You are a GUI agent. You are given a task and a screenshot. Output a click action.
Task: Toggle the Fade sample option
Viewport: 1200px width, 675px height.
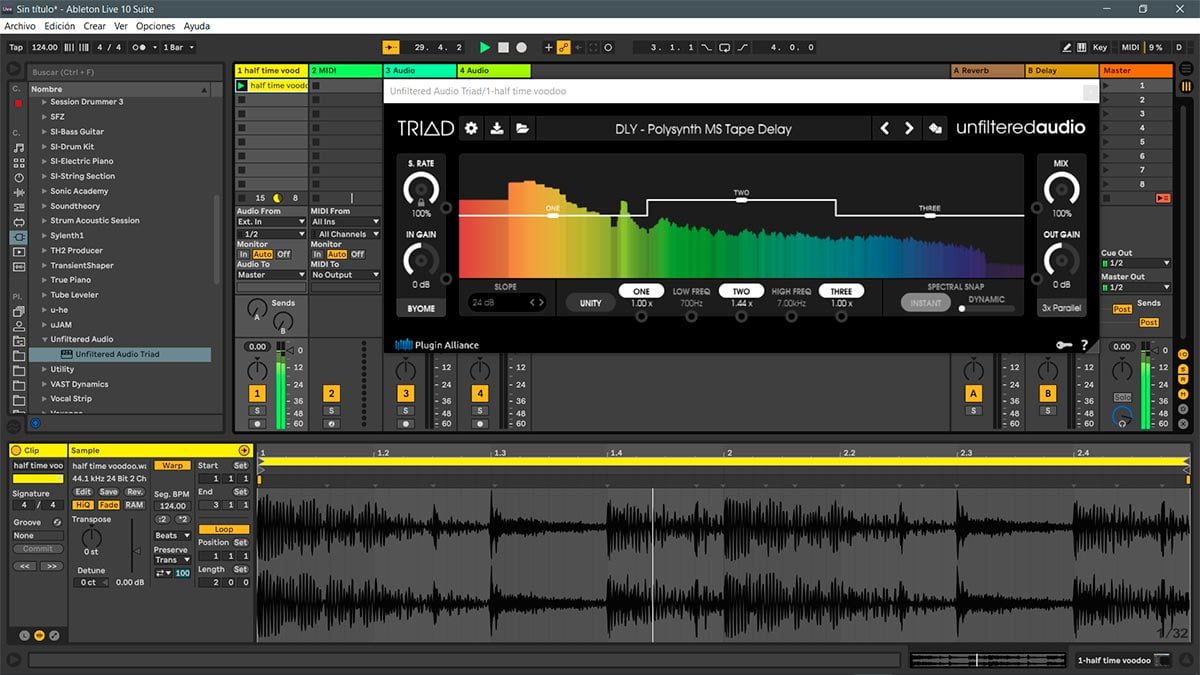pos(108,505)
